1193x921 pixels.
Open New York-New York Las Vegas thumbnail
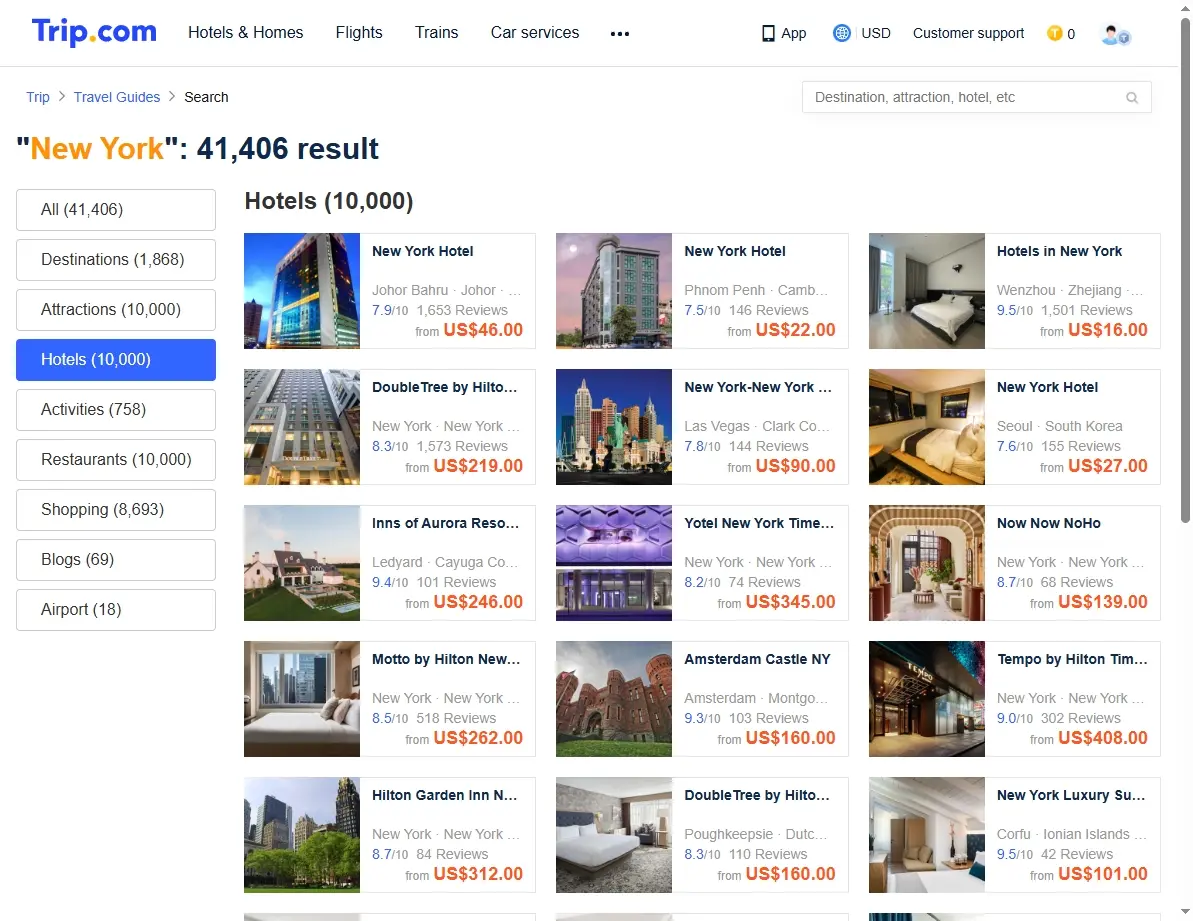tap(614, 427)
